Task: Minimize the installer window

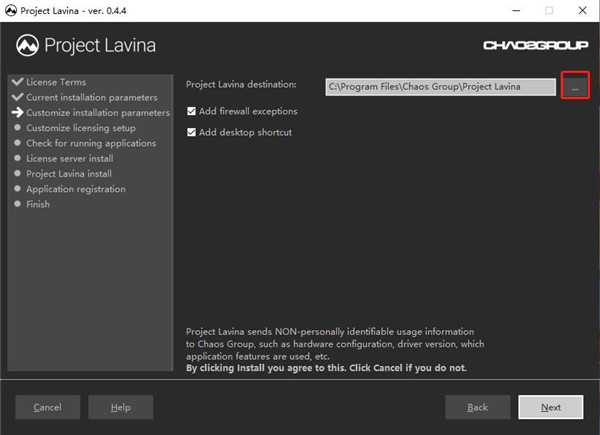Action: (x=516, y=10)
